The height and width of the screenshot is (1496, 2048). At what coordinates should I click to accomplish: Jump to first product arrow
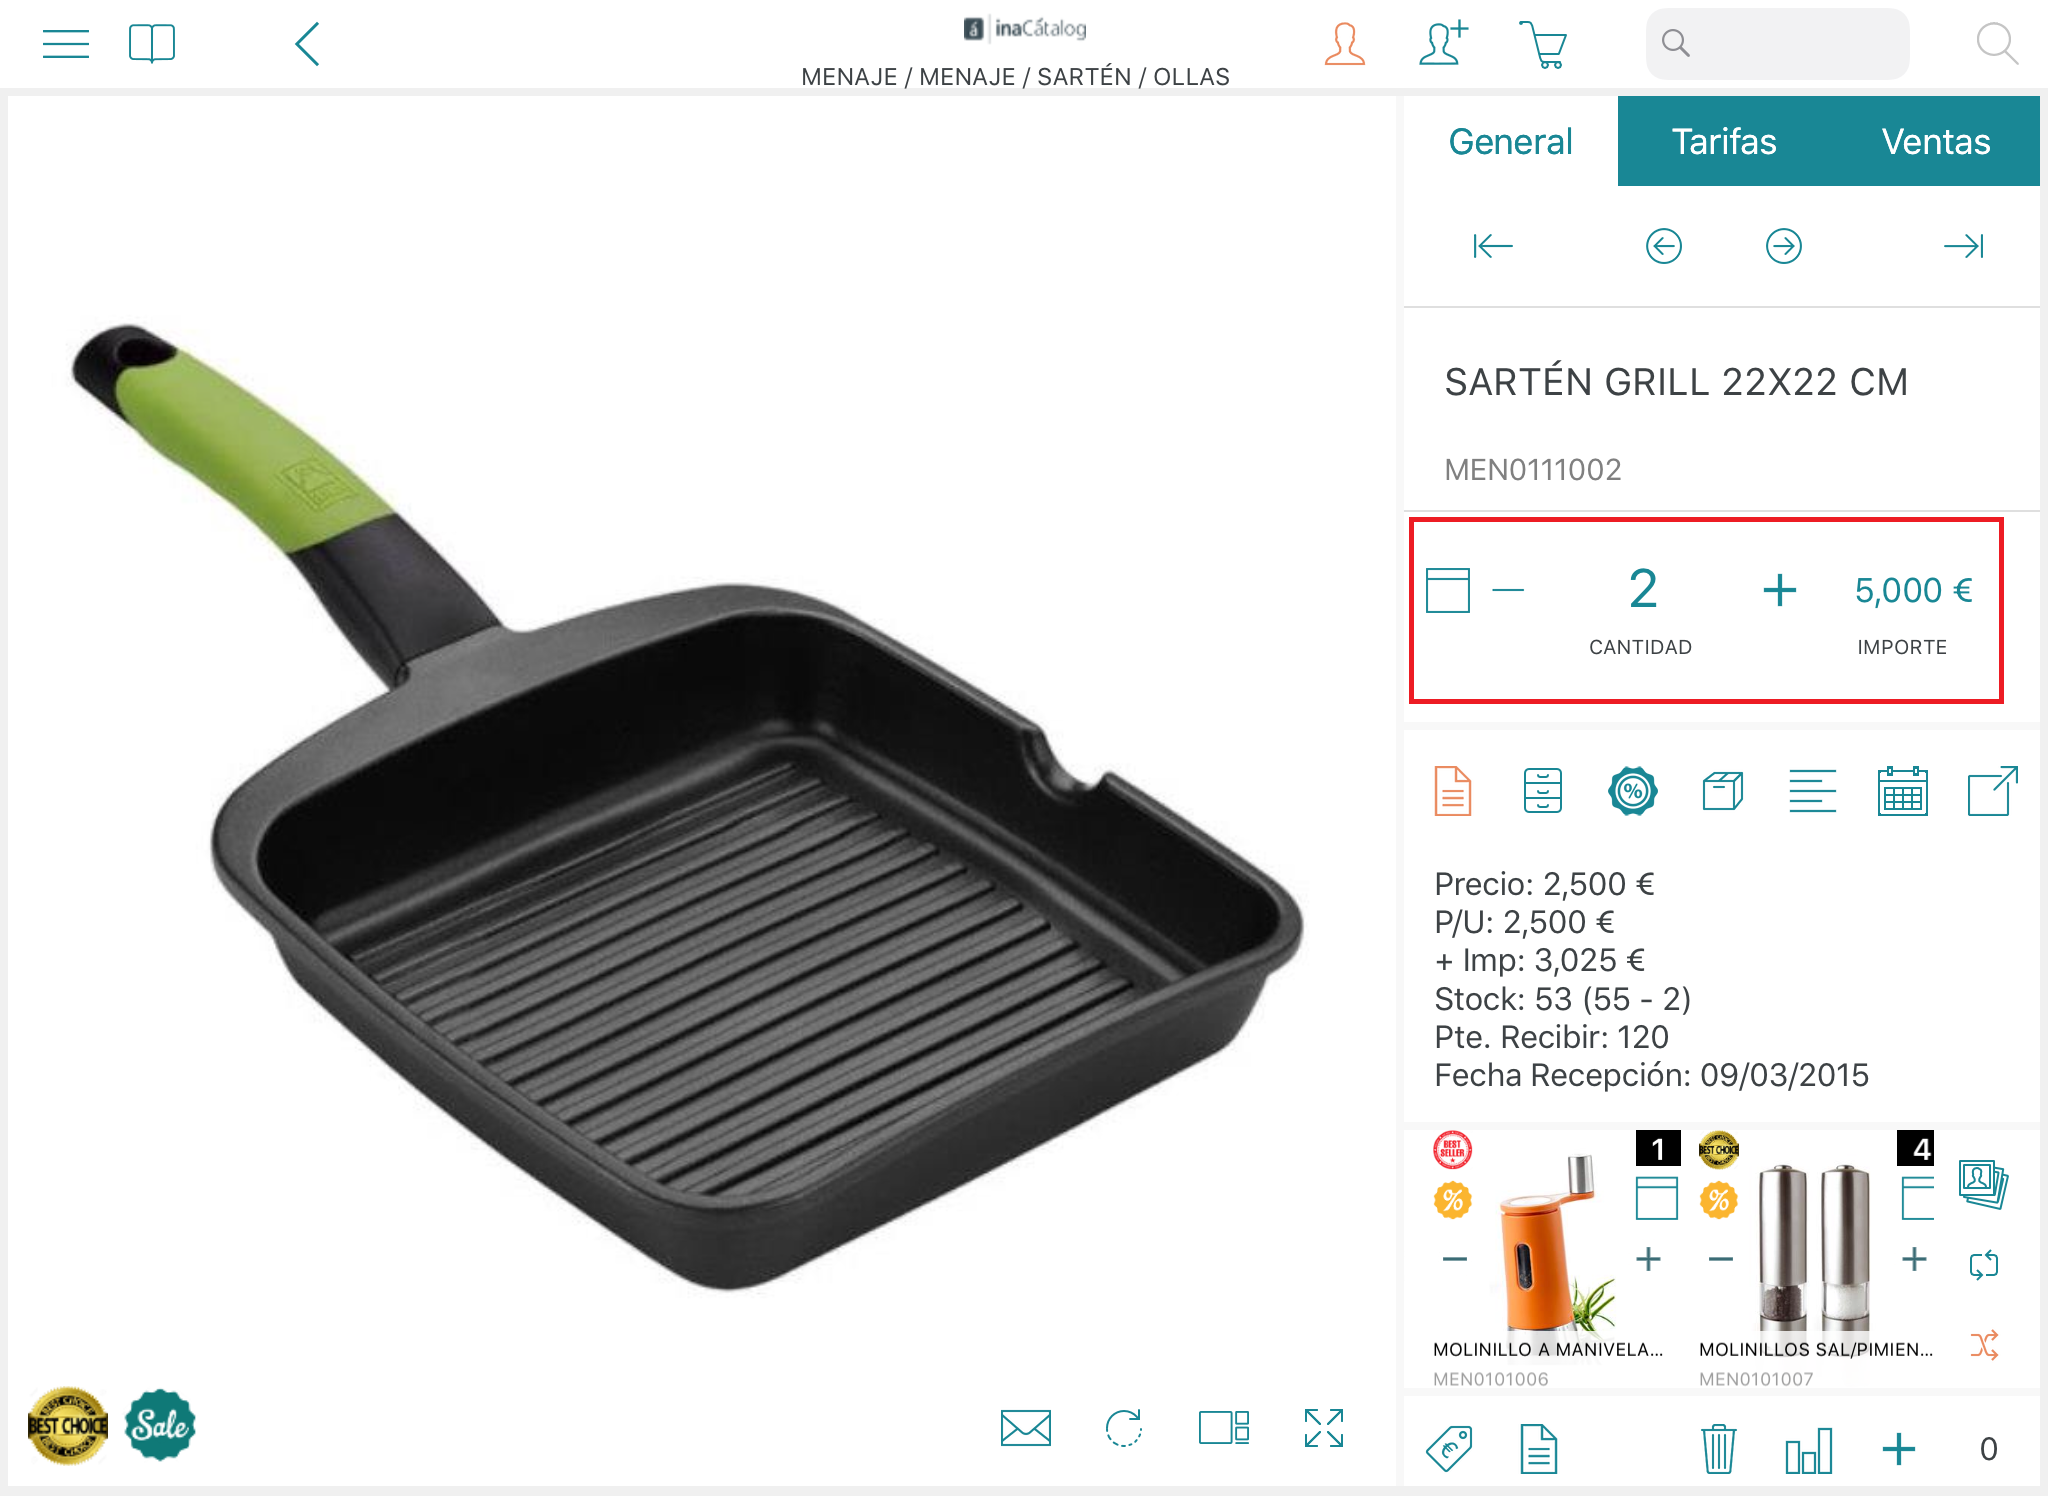coord(1493,246)
